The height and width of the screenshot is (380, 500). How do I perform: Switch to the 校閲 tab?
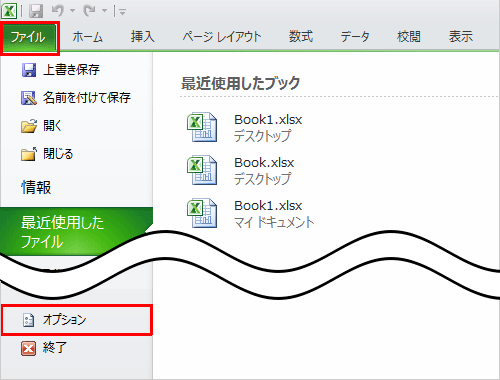[409, 36]
